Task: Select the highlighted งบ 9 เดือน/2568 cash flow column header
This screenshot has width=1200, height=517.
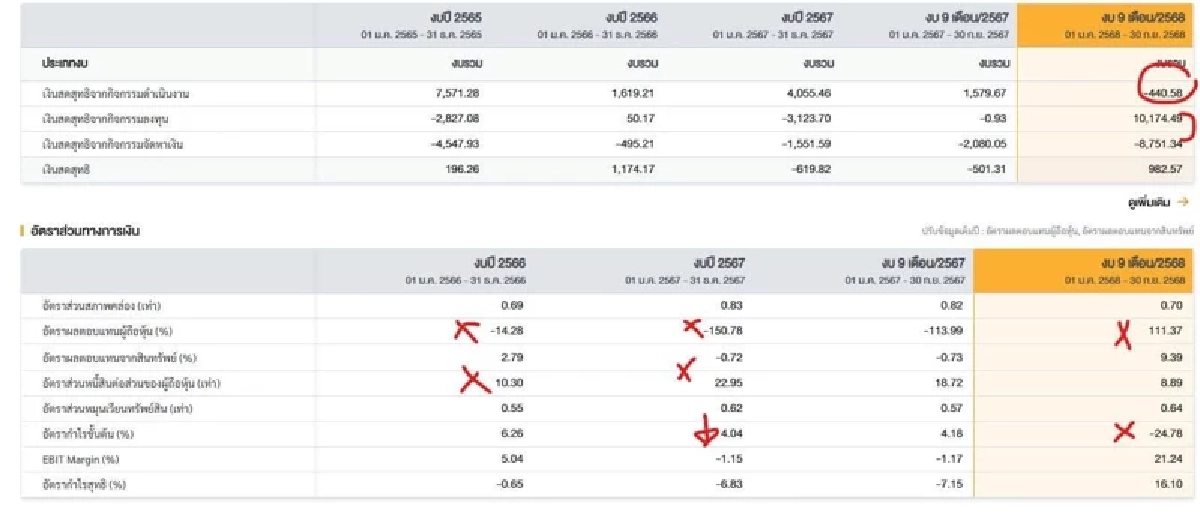Action: coord(1105,24)
